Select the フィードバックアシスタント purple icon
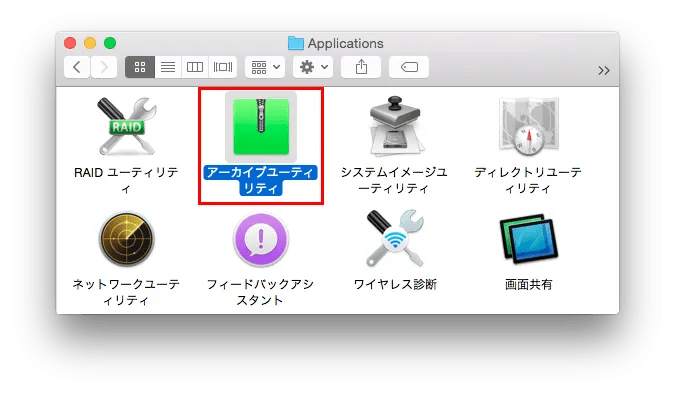Screen dimensions: 675x394 [x=261, y=239]
